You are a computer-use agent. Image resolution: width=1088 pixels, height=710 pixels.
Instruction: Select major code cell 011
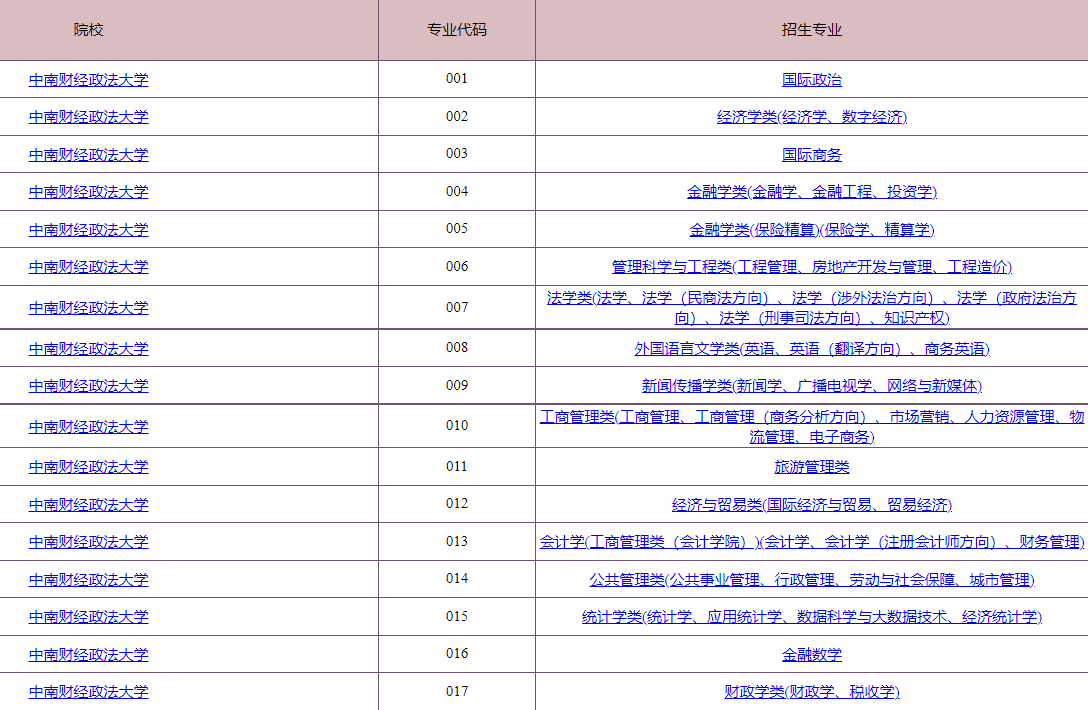(457, 466)
